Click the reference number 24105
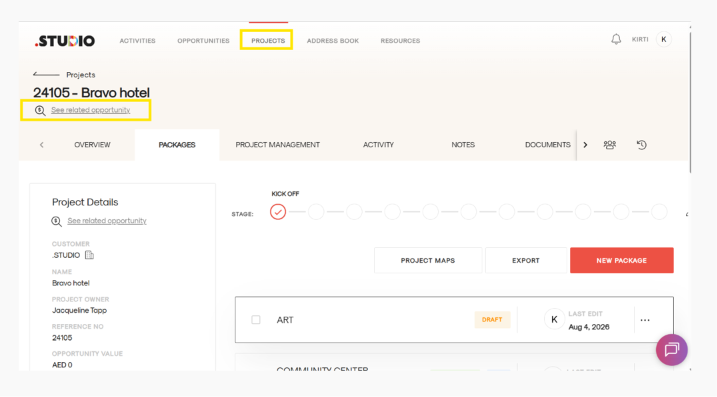 [62, 338]
